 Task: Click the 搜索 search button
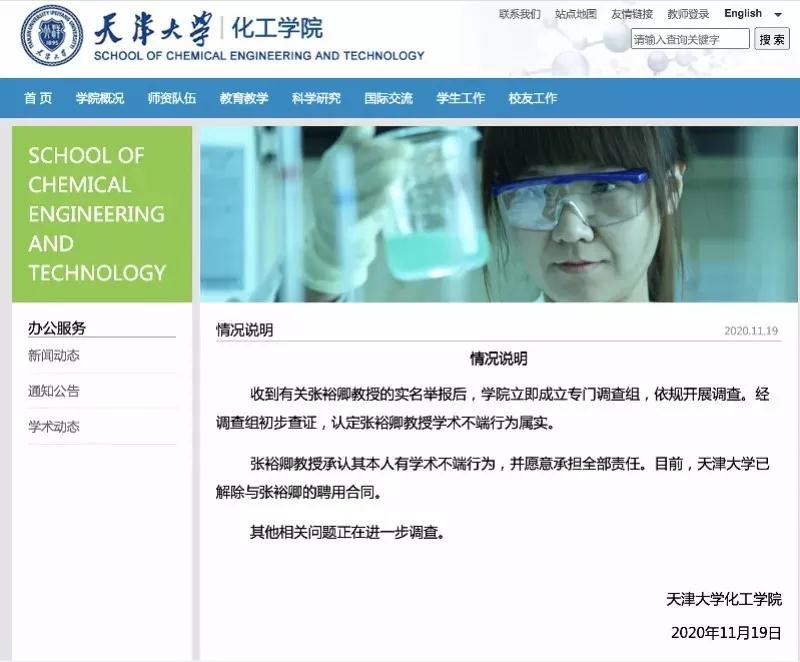click(x=772, y=39)
